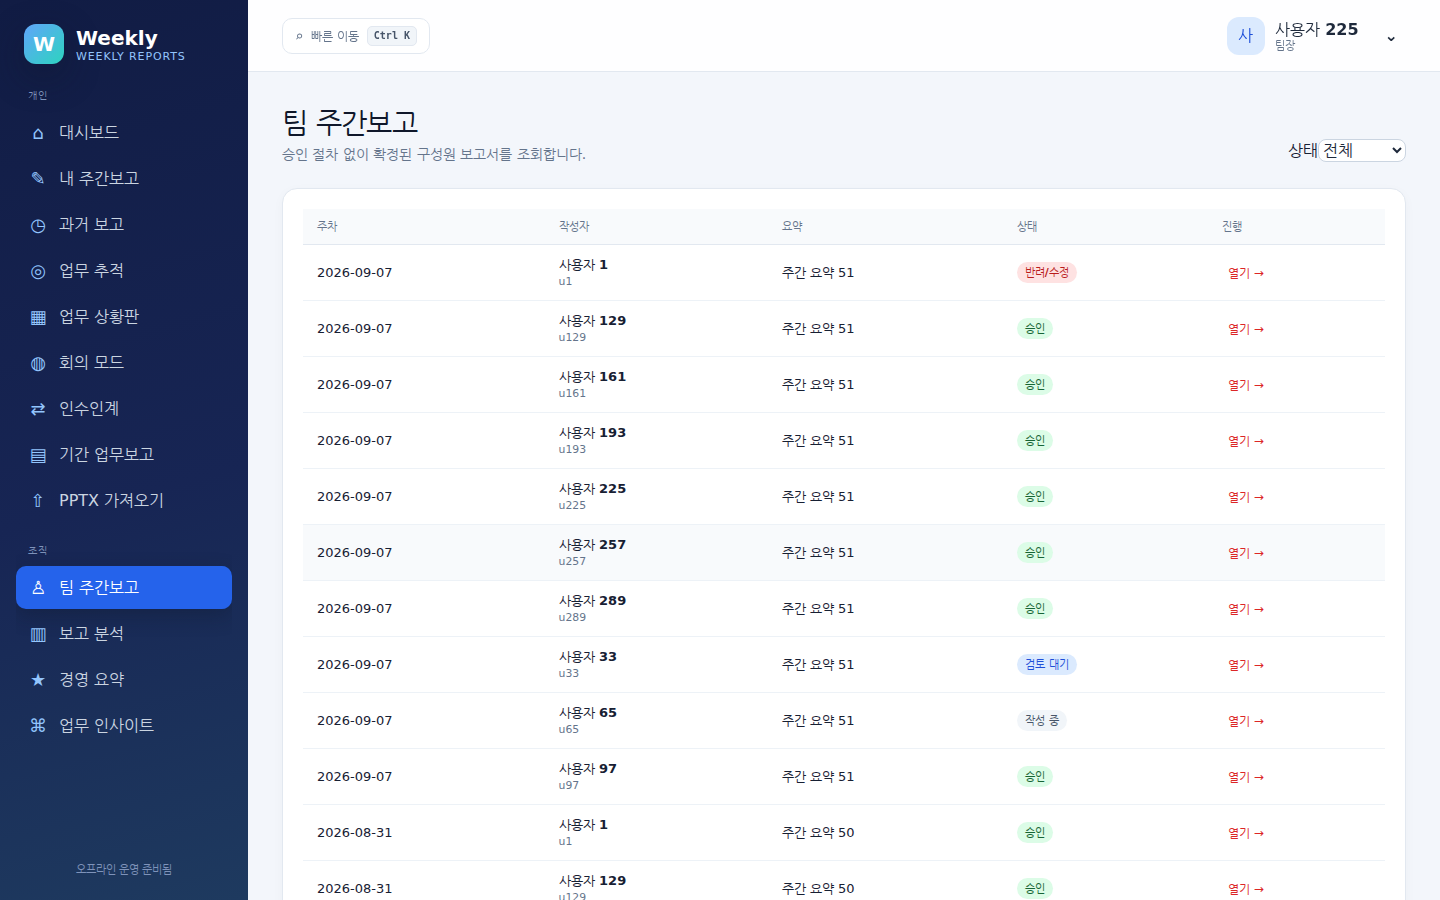1440x900 pixels.
Task: Click 주간 요약 51 in 사용자 257 row
Action: coord(818,553)
